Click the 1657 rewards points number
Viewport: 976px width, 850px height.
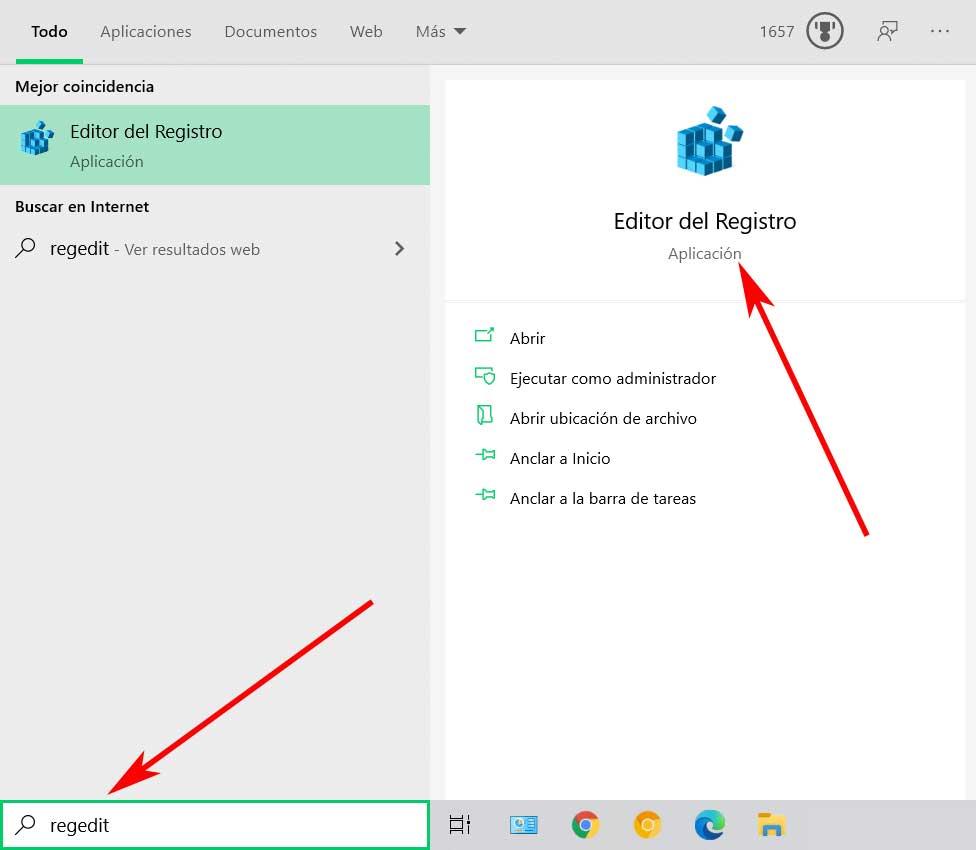click(x=776, y=32)
